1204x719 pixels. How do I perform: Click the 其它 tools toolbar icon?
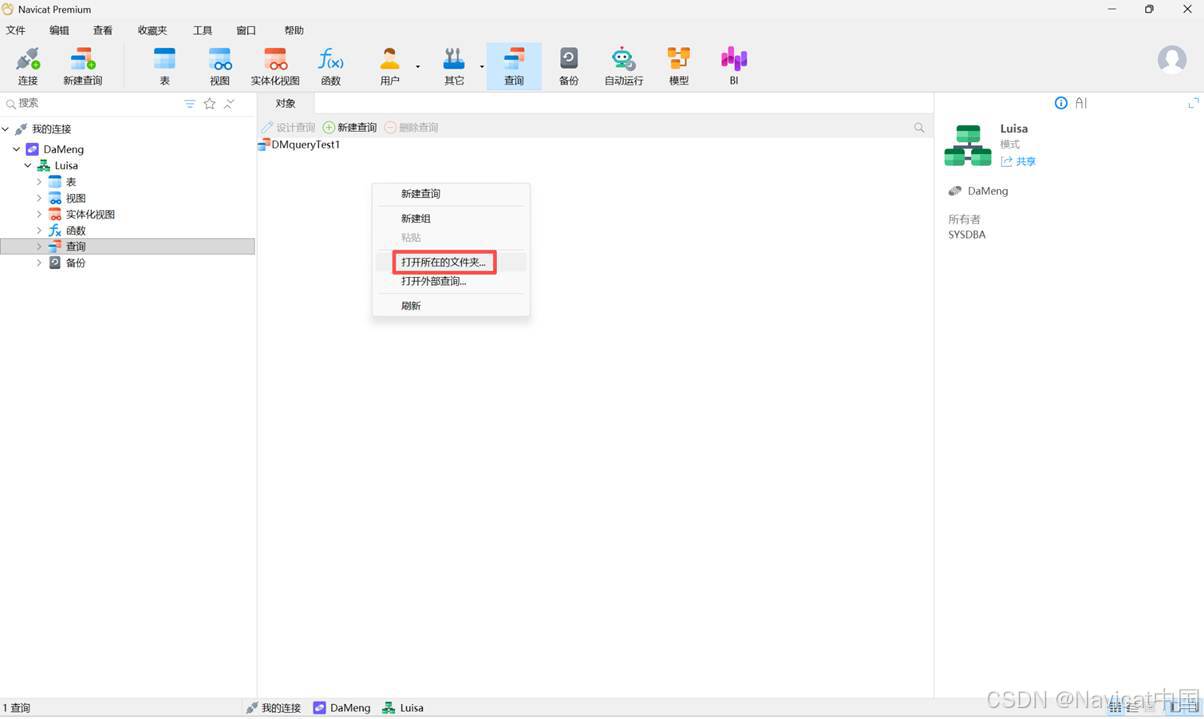[x=454, y=66]
